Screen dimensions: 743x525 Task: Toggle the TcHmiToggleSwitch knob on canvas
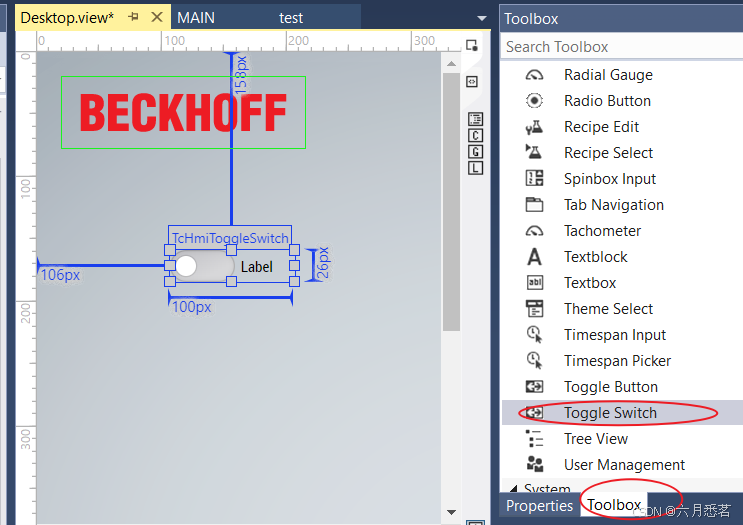186,266
